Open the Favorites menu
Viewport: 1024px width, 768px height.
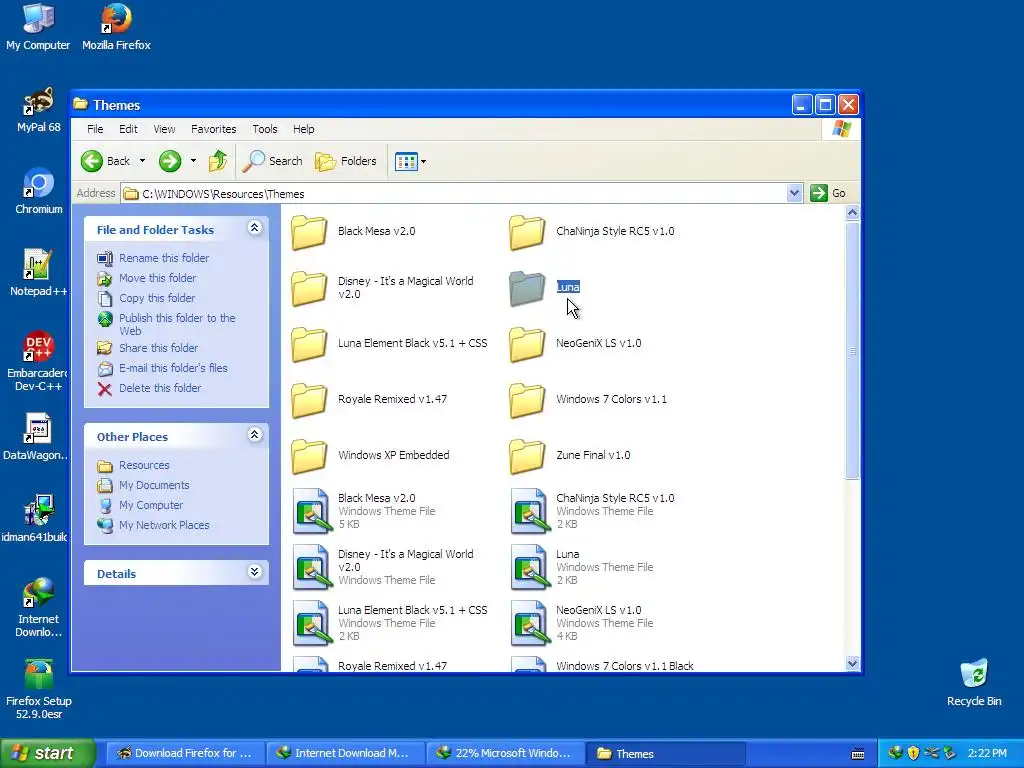point(214,129)
